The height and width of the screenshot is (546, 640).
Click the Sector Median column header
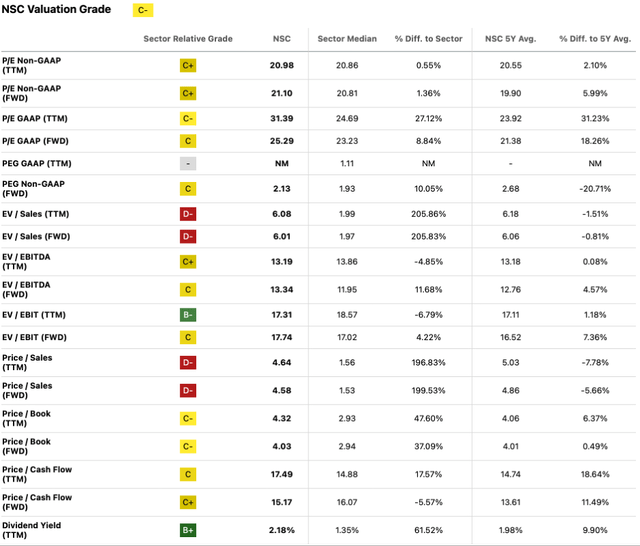coord(347,39)
